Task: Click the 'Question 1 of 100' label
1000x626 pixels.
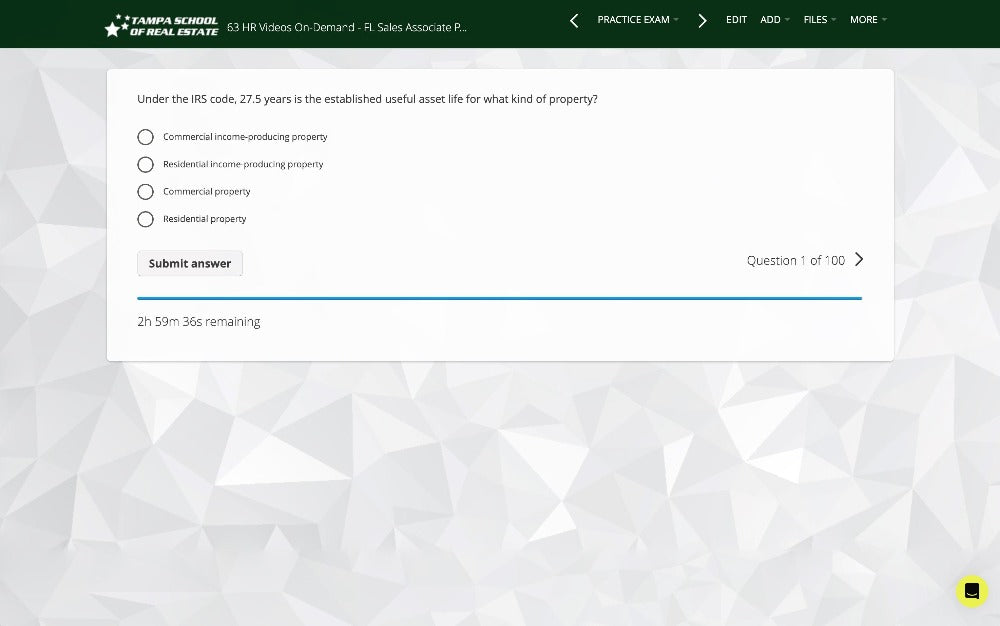Action: pos(795,261)
